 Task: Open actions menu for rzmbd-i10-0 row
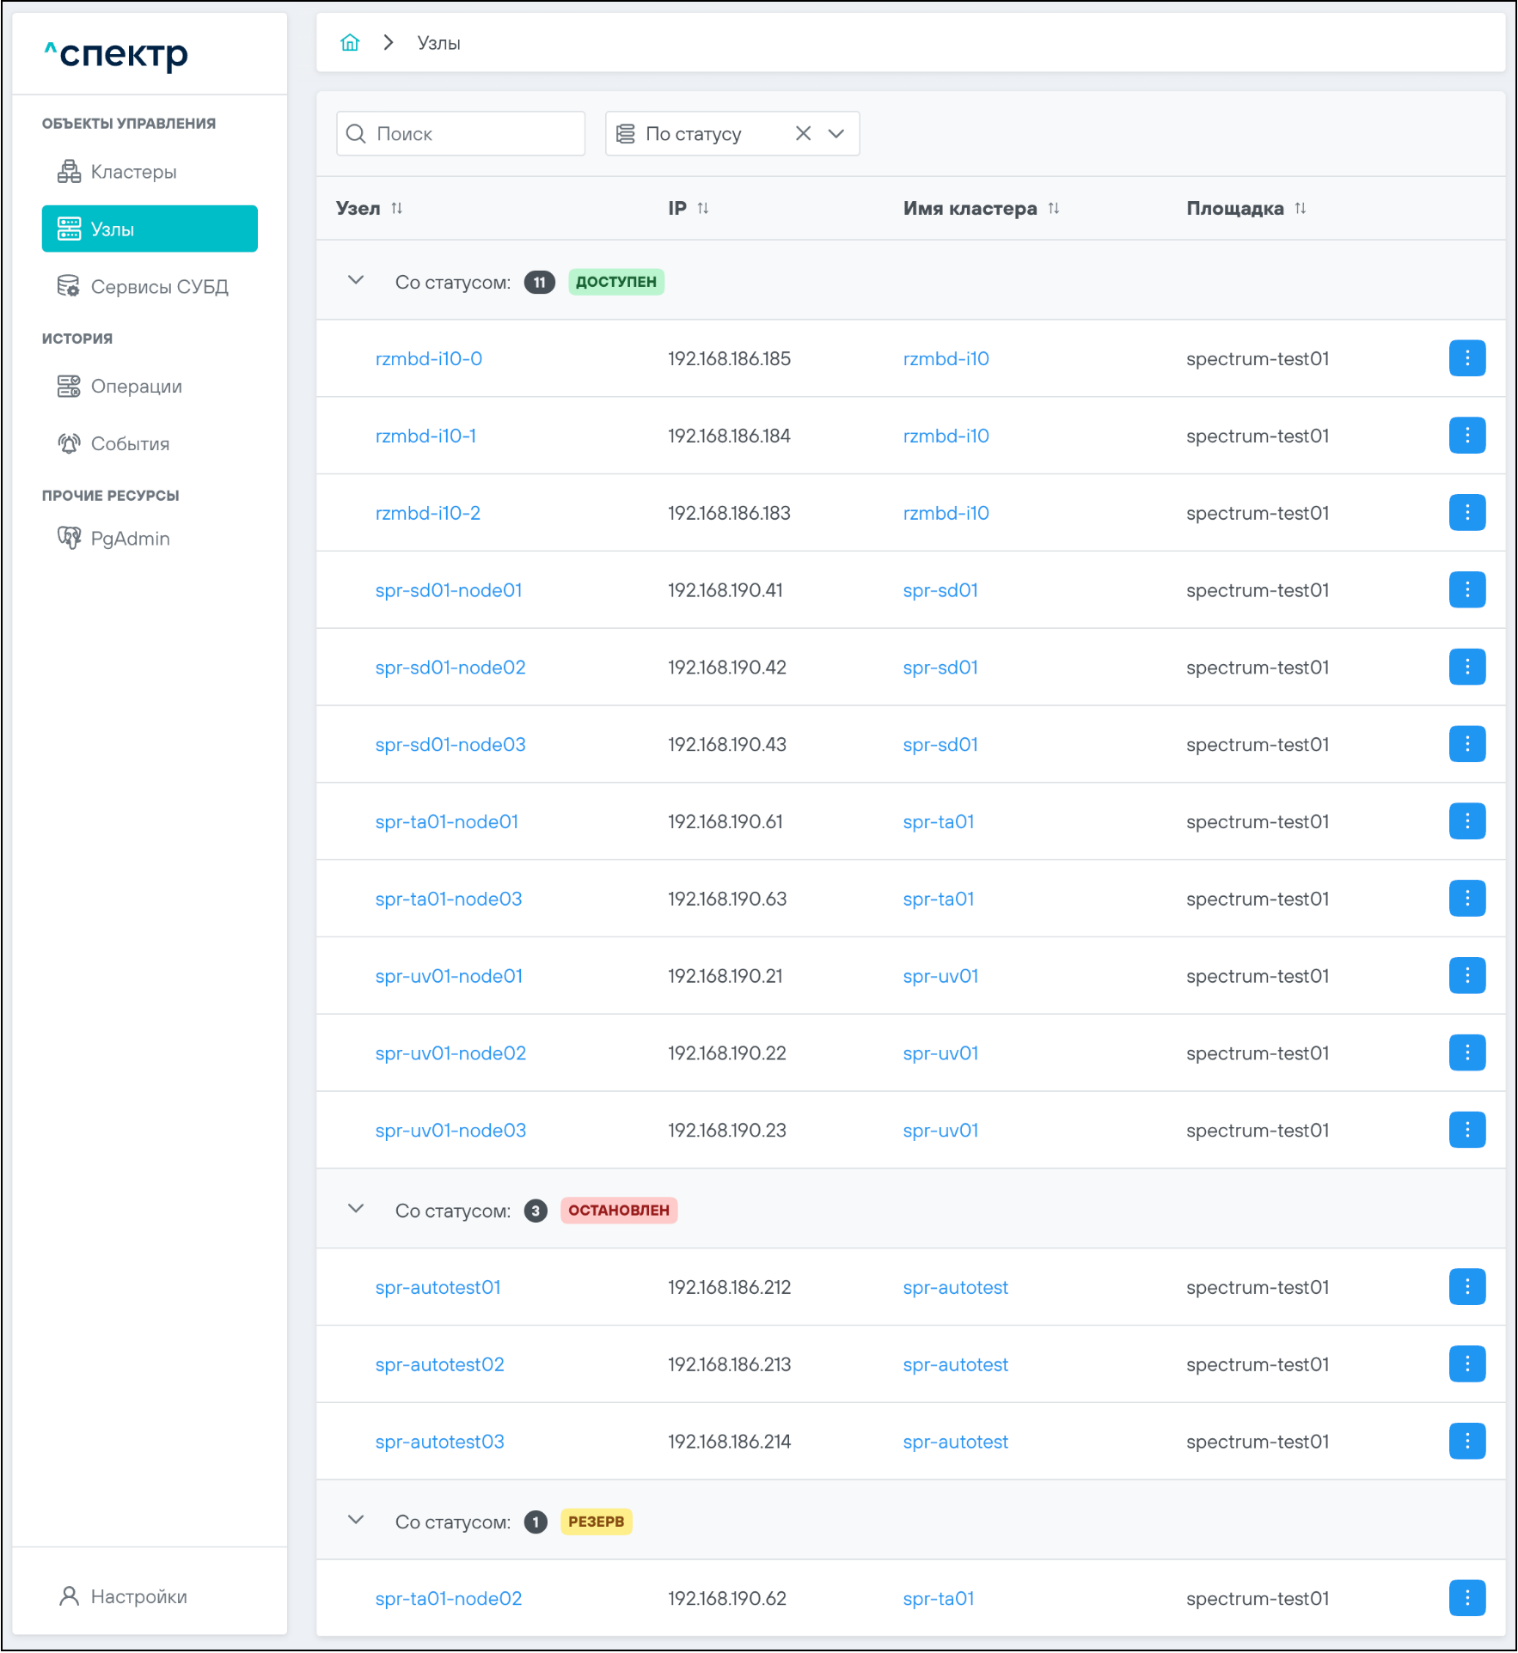tap(1466, 358)
